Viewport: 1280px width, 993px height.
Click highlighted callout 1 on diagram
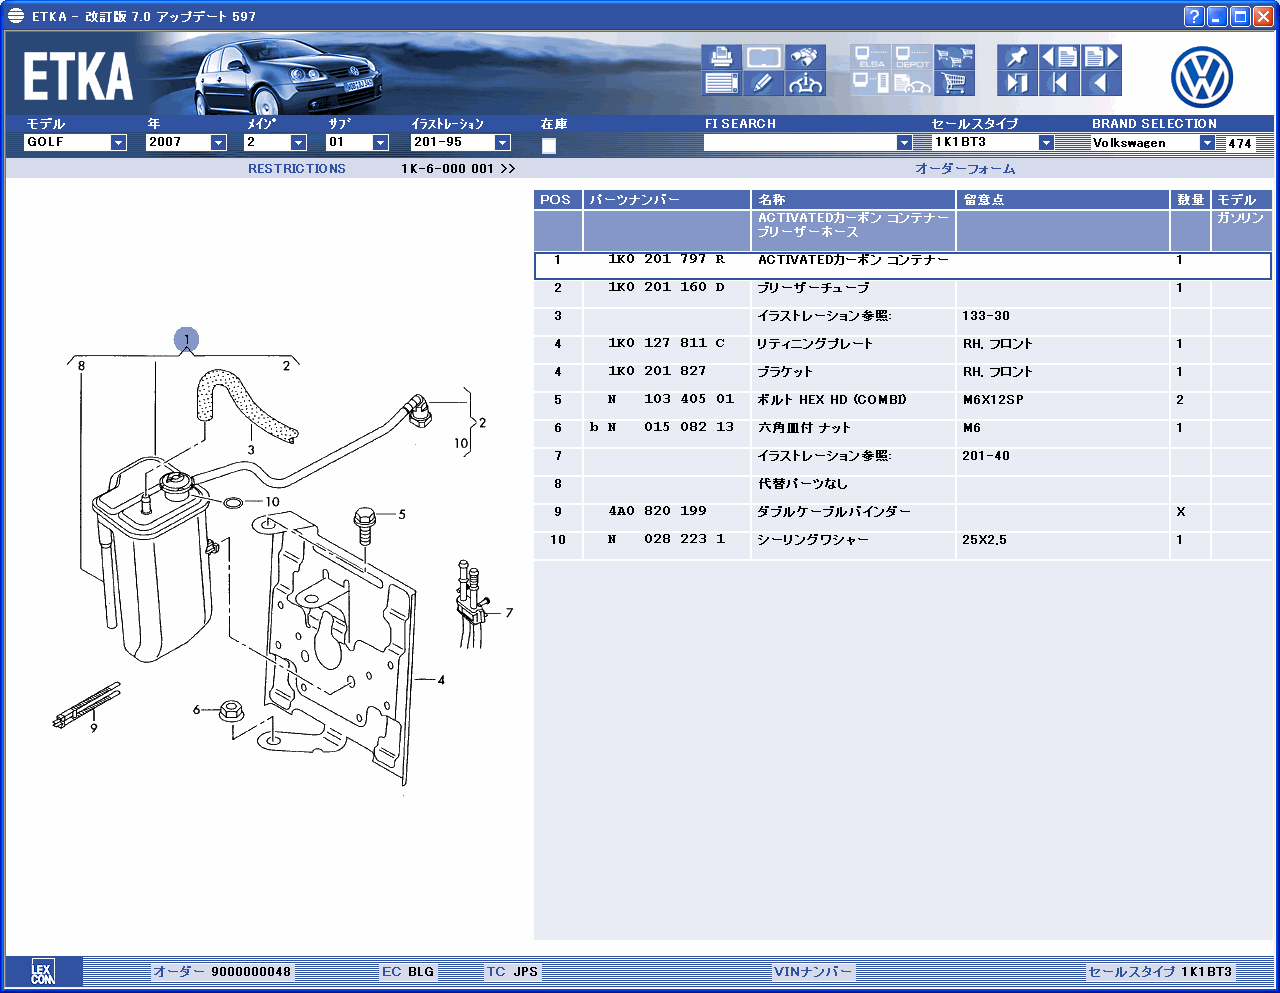pos(186,340)
